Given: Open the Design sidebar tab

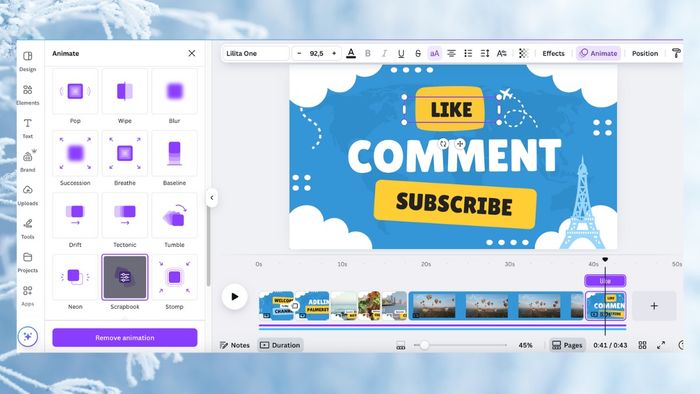Looking at the screenshot, I should [x=28, y=61].
